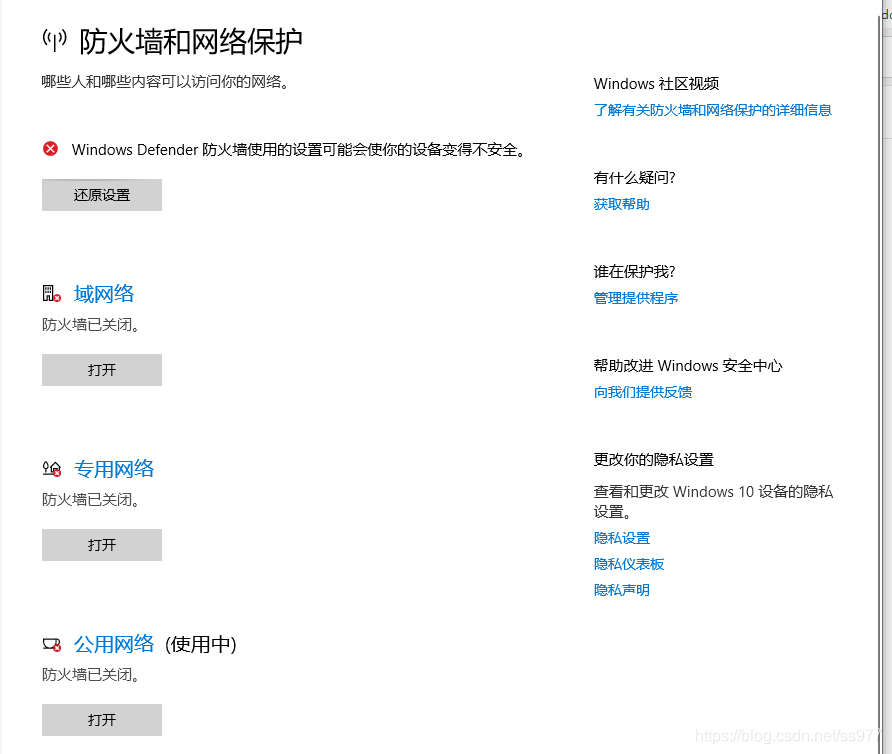Click the red error warning icon
Screen dimensions: 892x754
coord(51,149)
